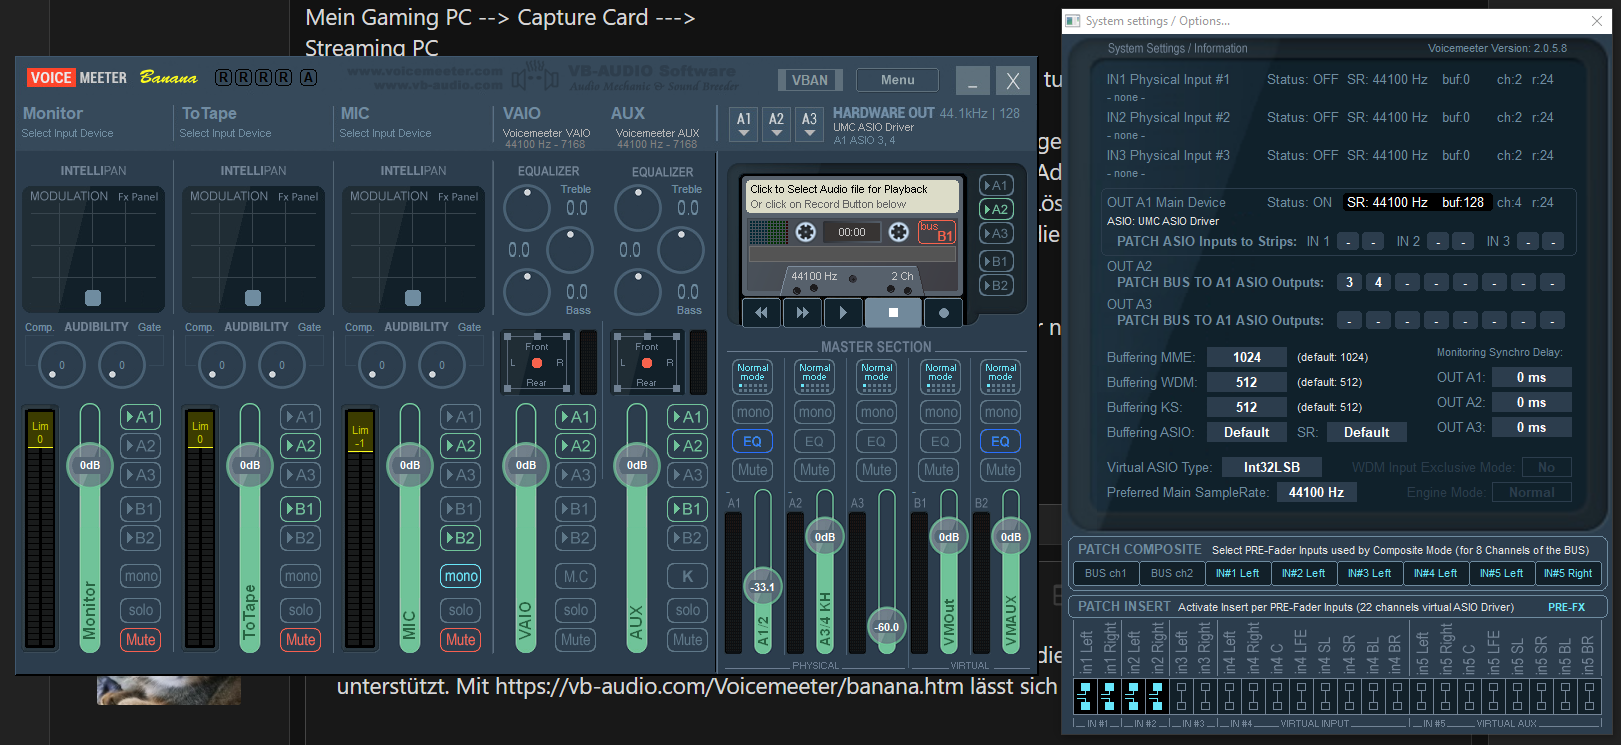The width and height of the screenshot is (1621, 745).
Task: Activate patch insert for in4 LFE
Action: pos(1301,696)
